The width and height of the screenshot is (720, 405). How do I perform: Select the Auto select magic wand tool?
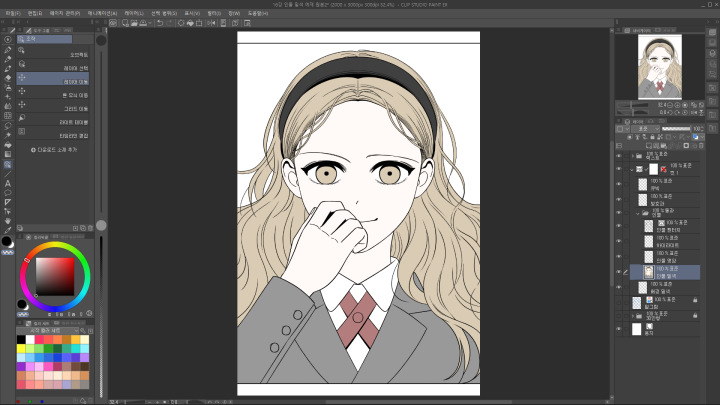8,135
